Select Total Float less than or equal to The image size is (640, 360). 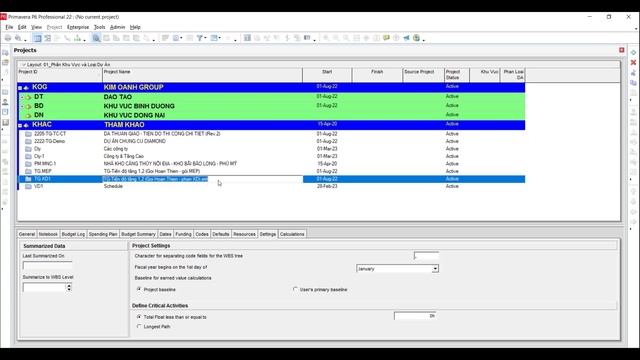point(139,316)
